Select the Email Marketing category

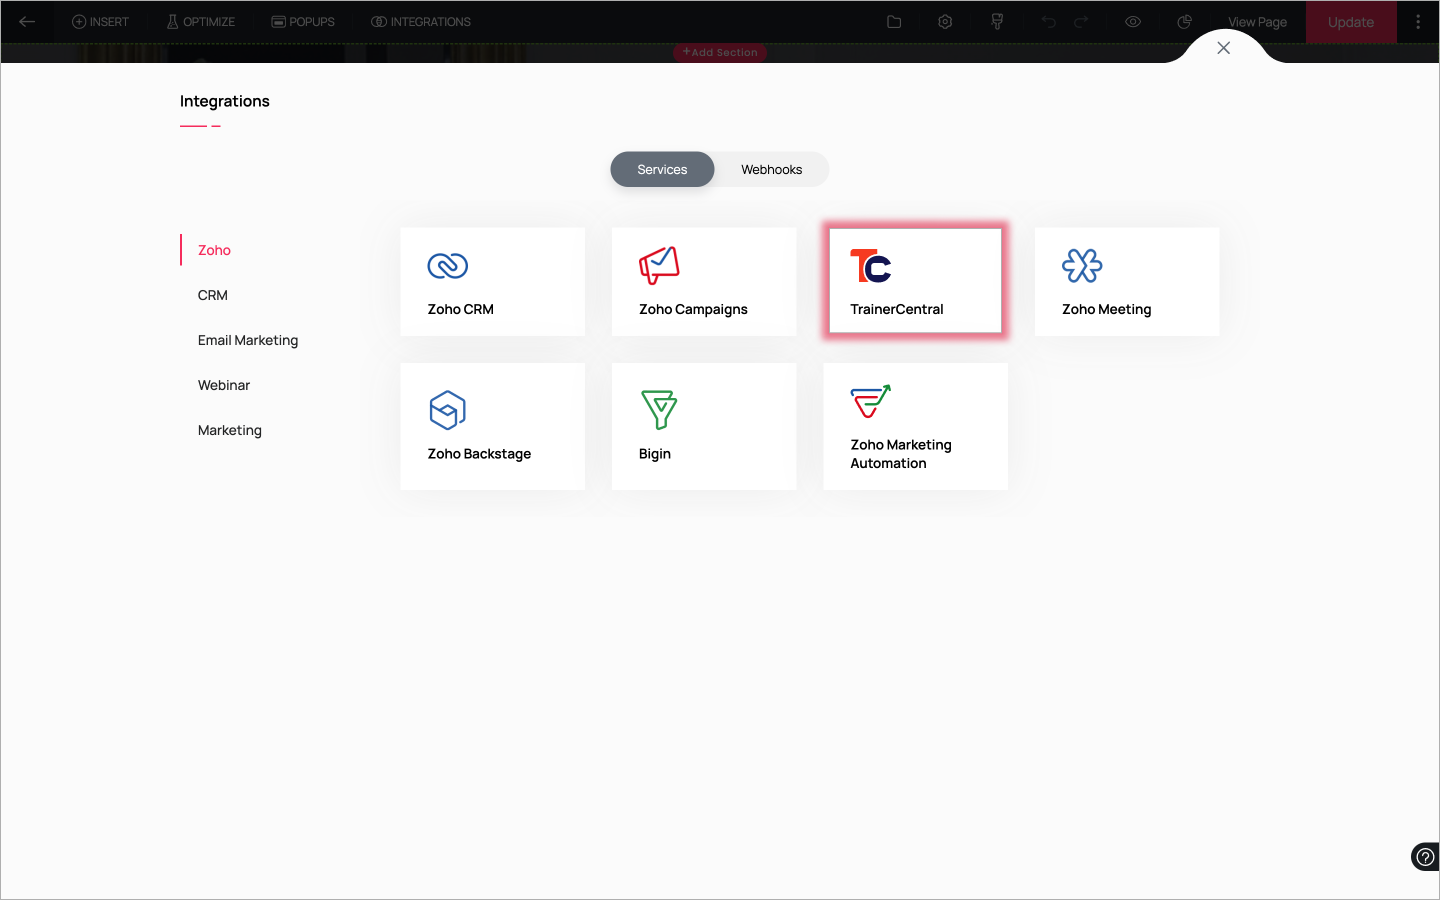pyautogui.click(x=248, y=340)
